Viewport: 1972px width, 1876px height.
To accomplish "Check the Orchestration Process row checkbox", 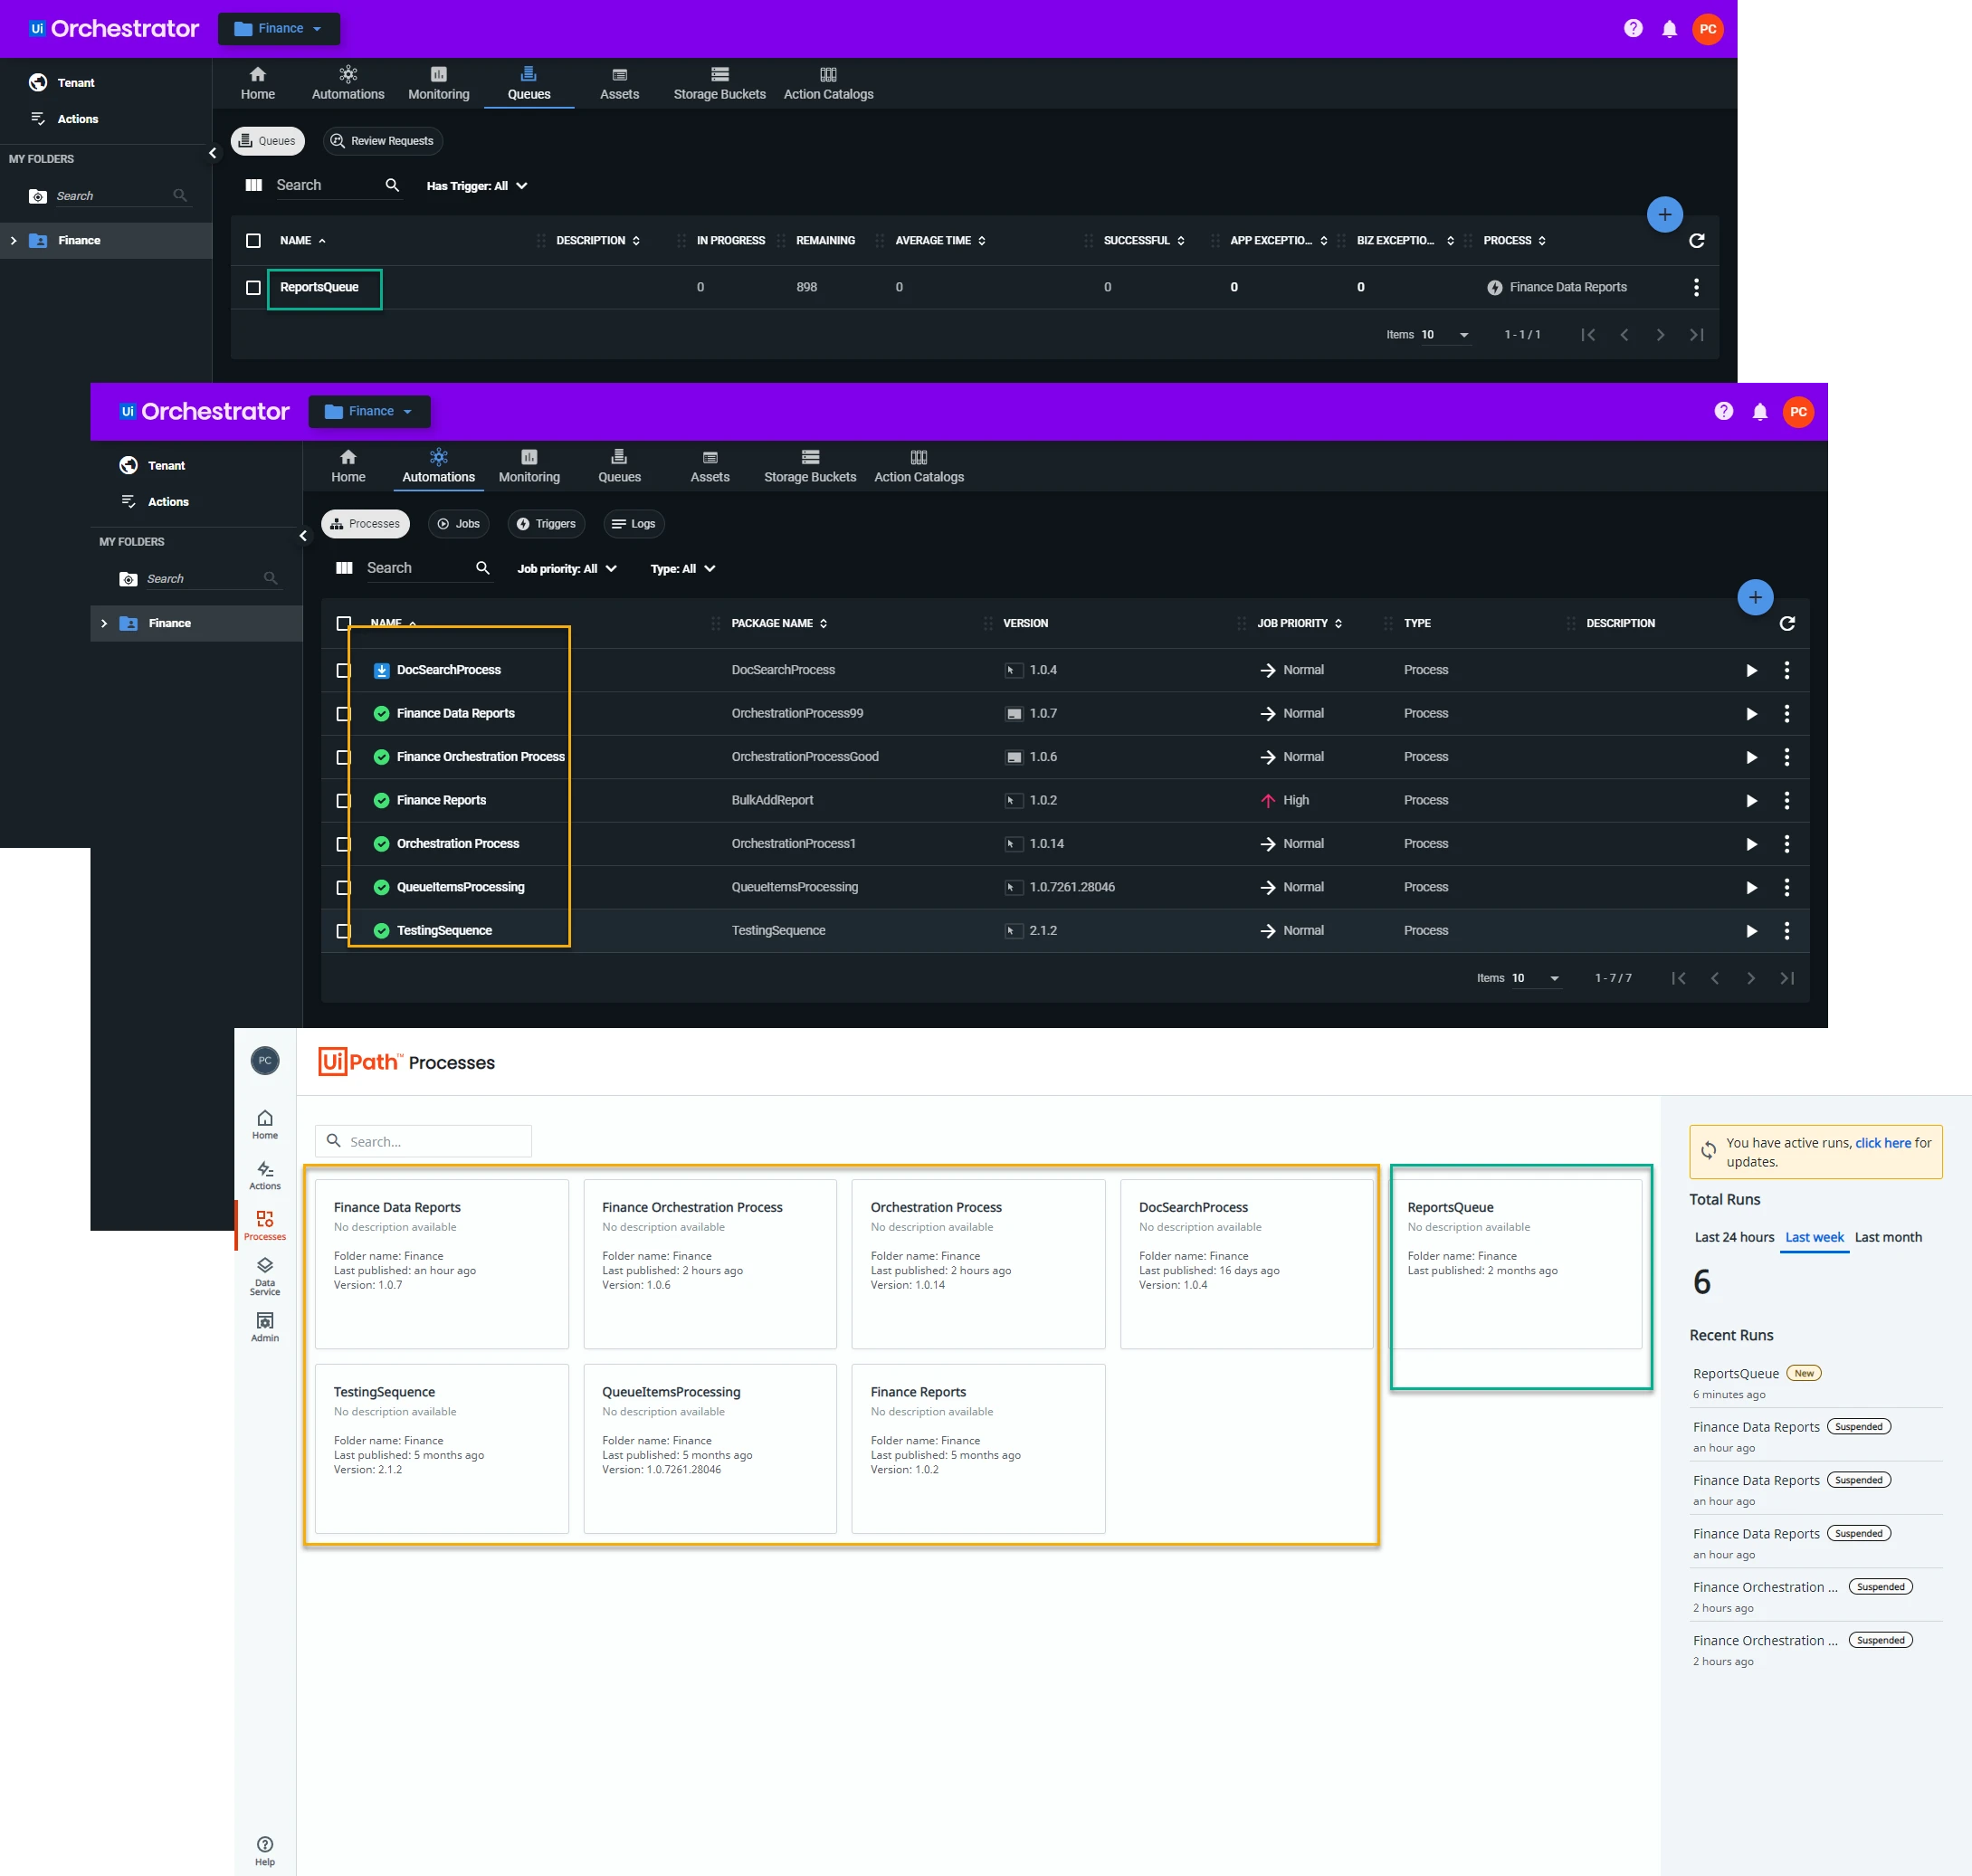I will [344, 844].
